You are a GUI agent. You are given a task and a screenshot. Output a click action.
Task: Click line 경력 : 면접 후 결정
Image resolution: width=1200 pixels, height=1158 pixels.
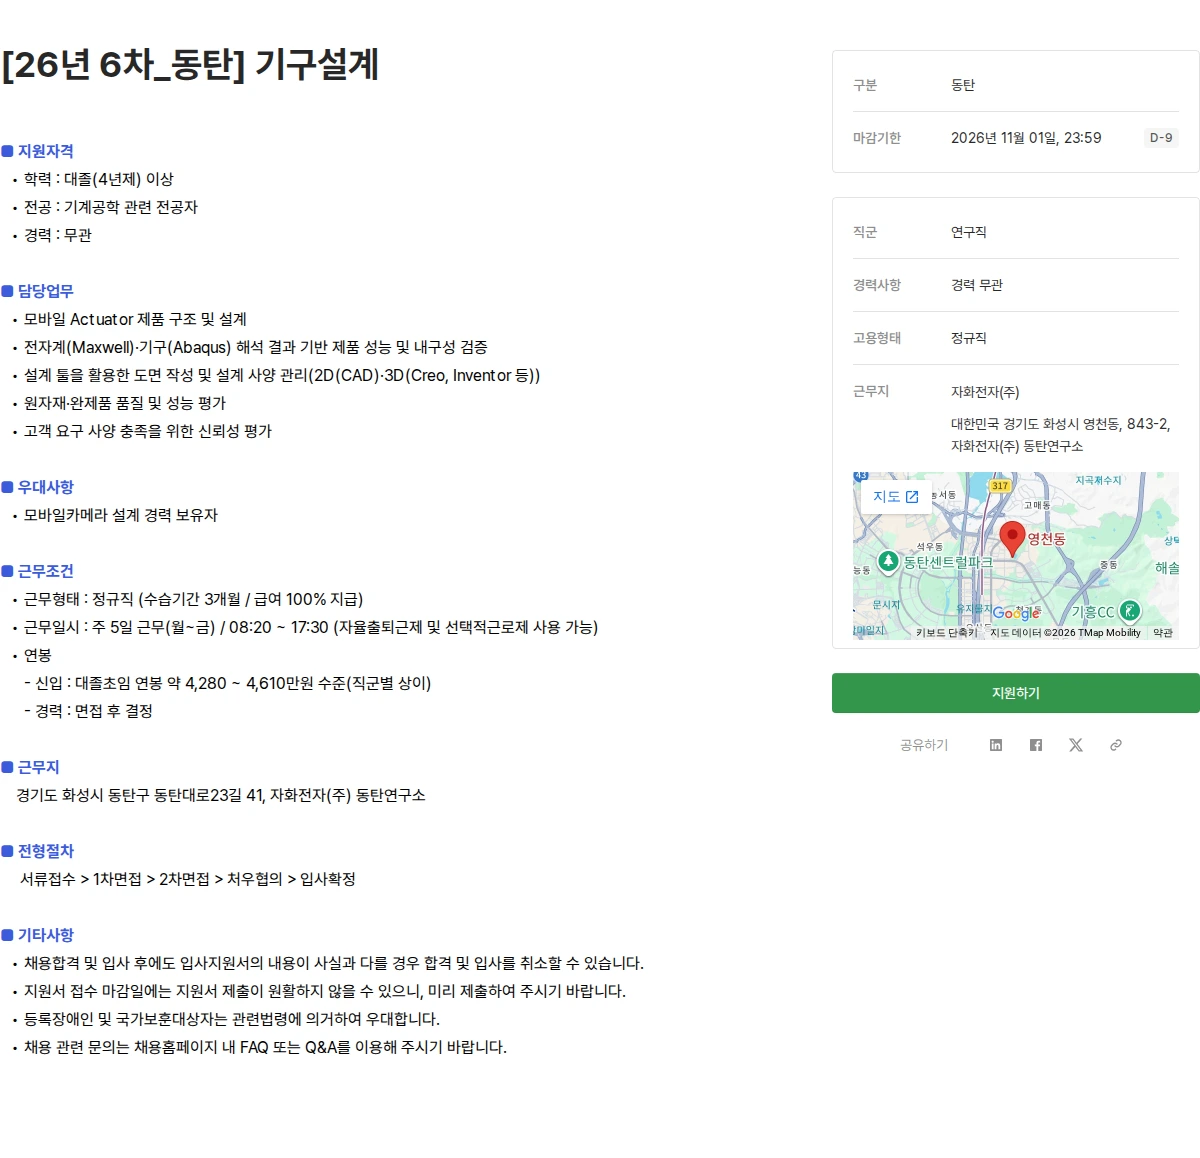(88, 711)
